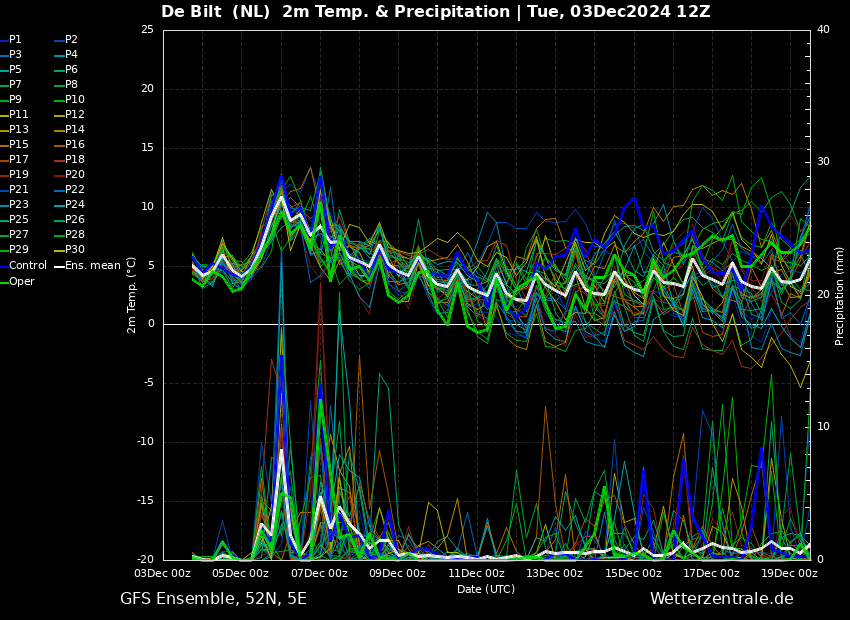Click the P1 legend entry
This screenshot has height=620, width=850.
(x=15, y=40)
